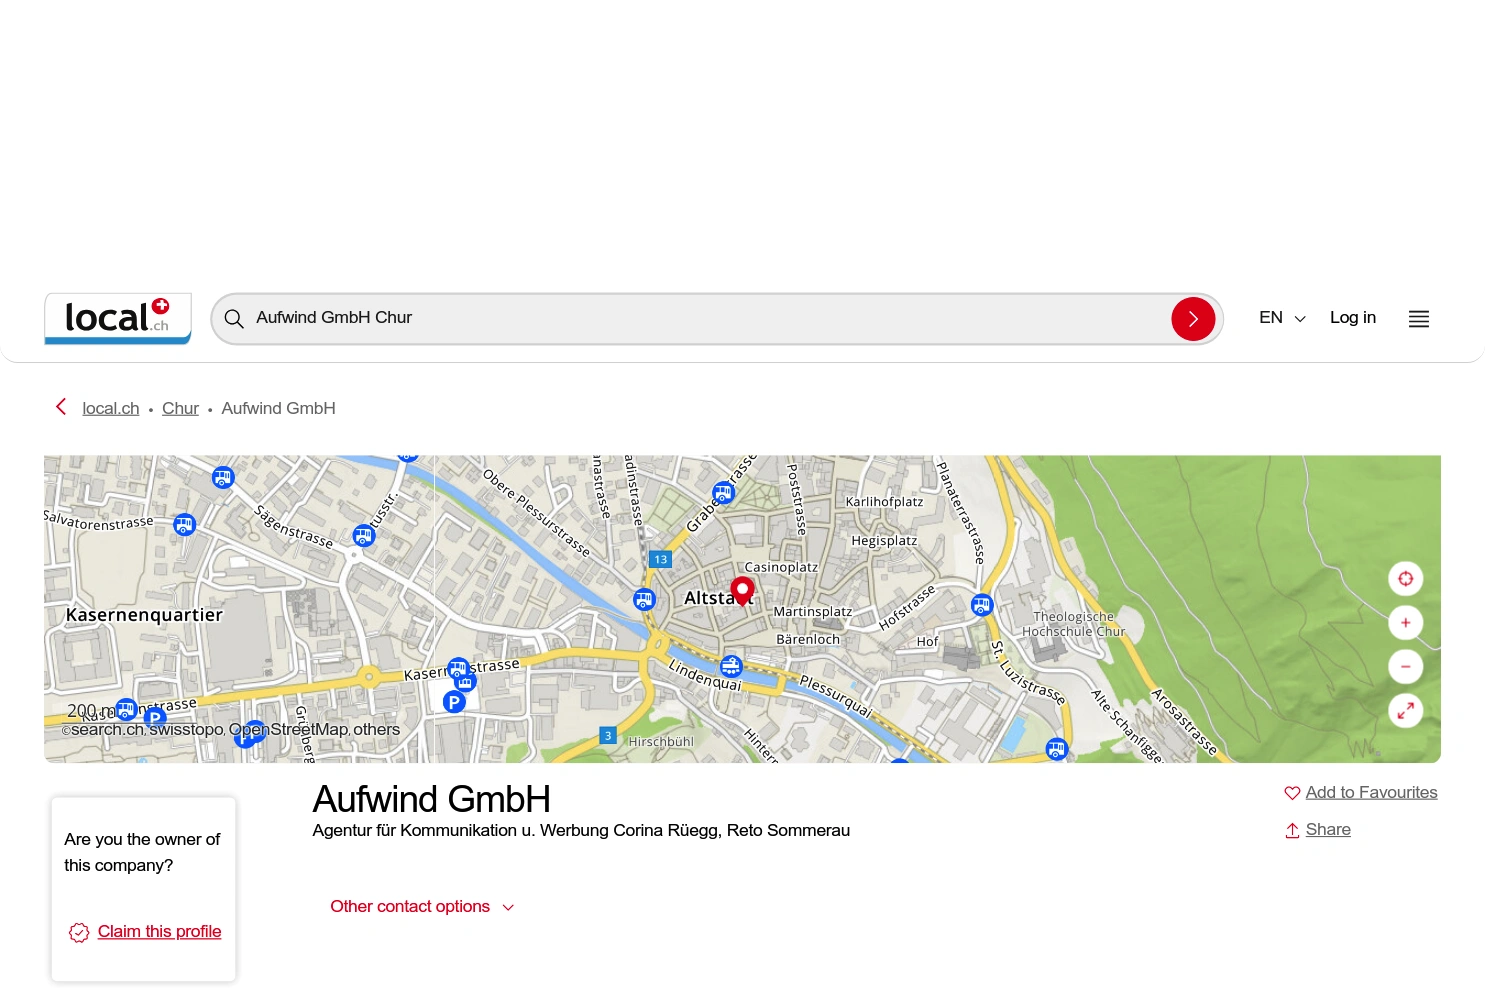The image size is (1485, 990).
Task: Open the hamburger navigation menu
Action: click(x=1418, y=318)
